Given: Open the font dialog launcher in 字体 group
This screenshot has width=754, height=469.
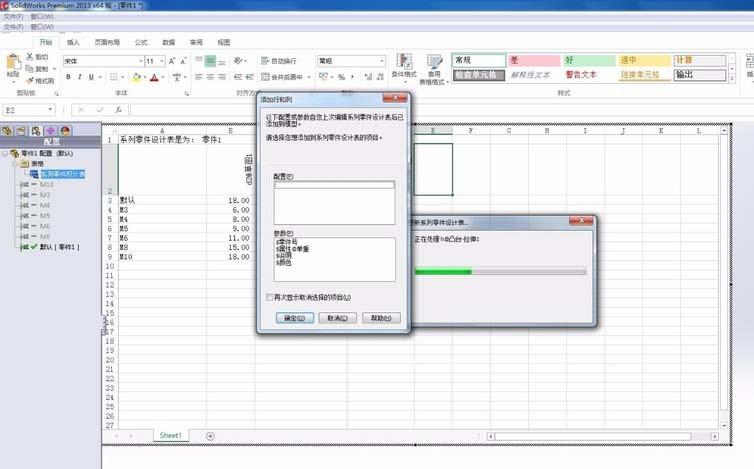Looking at the screenshot, I should [187, 93].
